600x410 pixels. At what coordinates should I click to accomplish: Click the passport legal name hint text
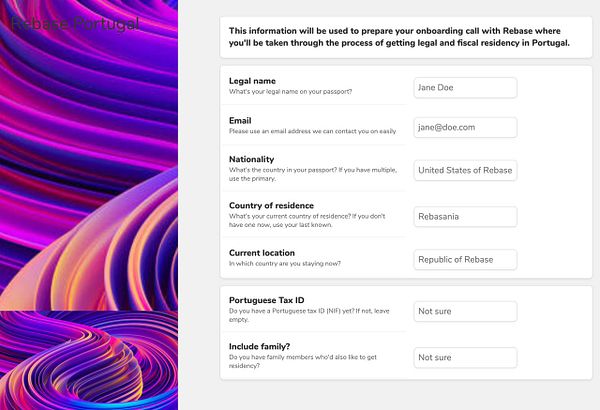[290, 91]
